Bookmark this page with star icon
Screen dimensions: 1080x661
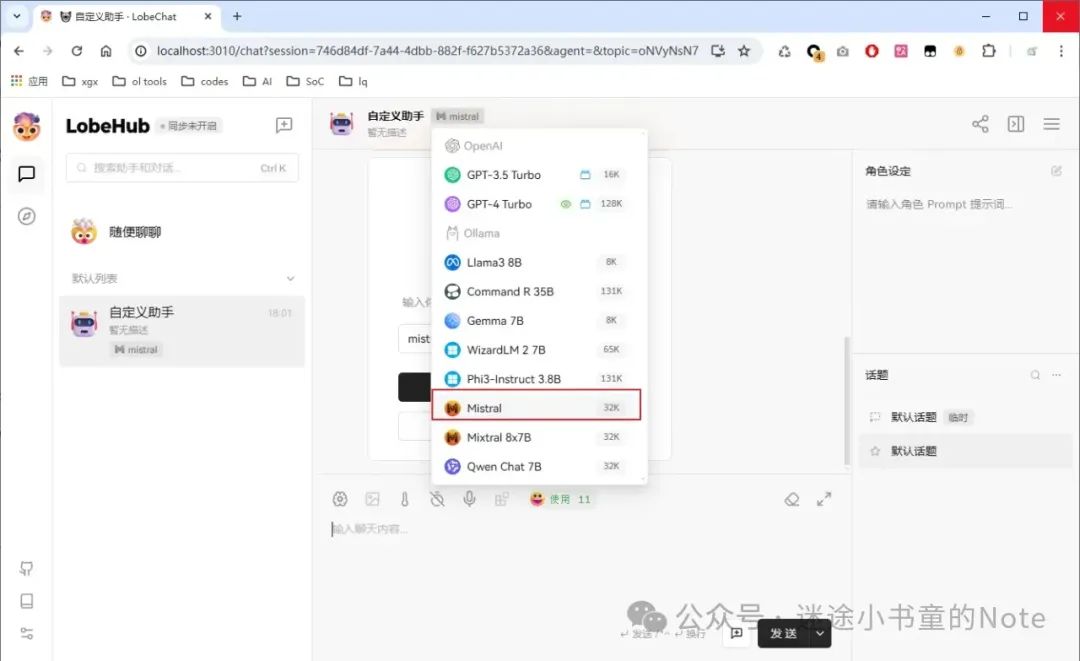click(744, 51)
